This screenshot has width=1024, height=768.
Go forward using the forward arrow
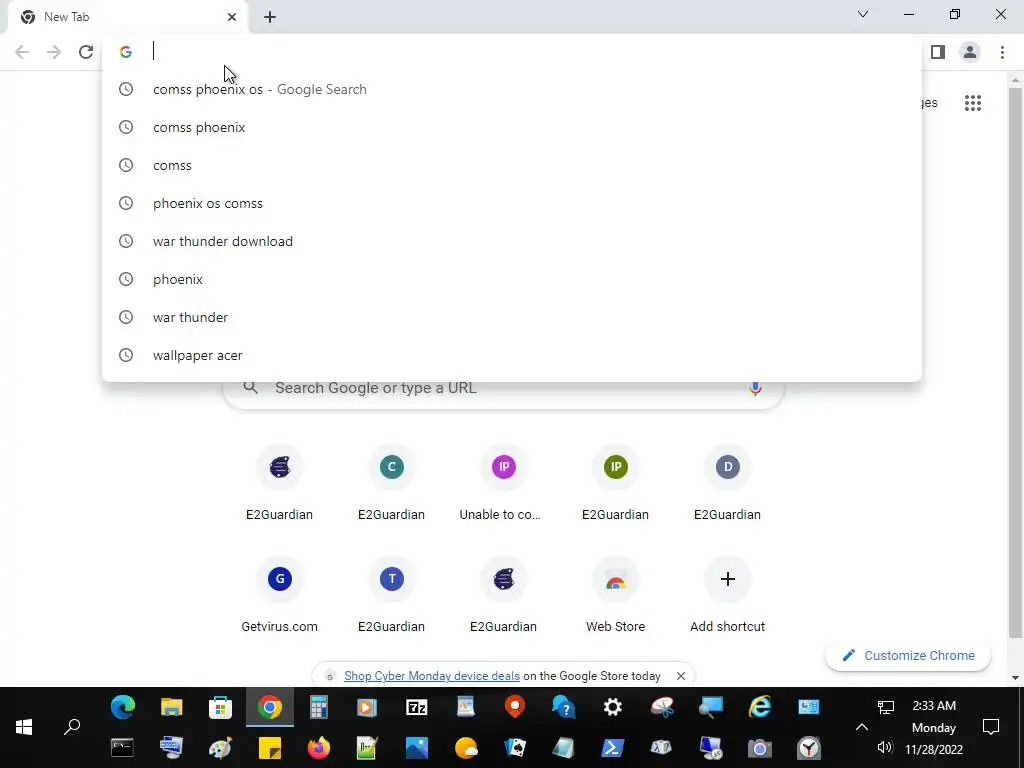pyautogui.click(x=54, y=52)
